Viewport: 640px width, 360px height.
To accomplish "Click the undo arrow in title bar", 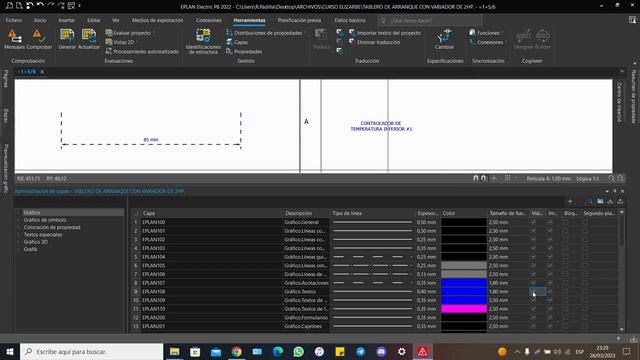I will pyautogui.click(x=40, y=6).
